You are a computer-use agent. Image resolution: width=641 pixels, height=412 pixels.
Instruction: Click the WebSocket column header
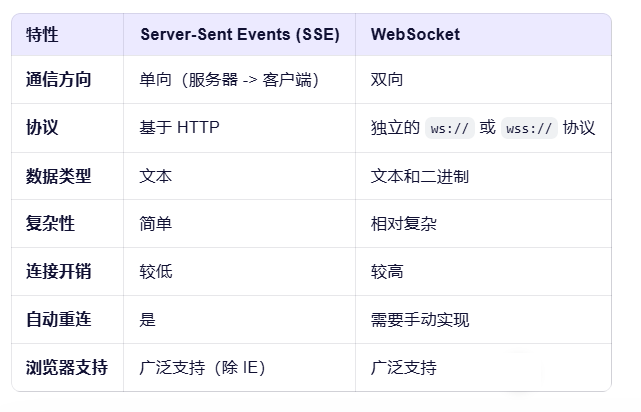pos(415,34)
